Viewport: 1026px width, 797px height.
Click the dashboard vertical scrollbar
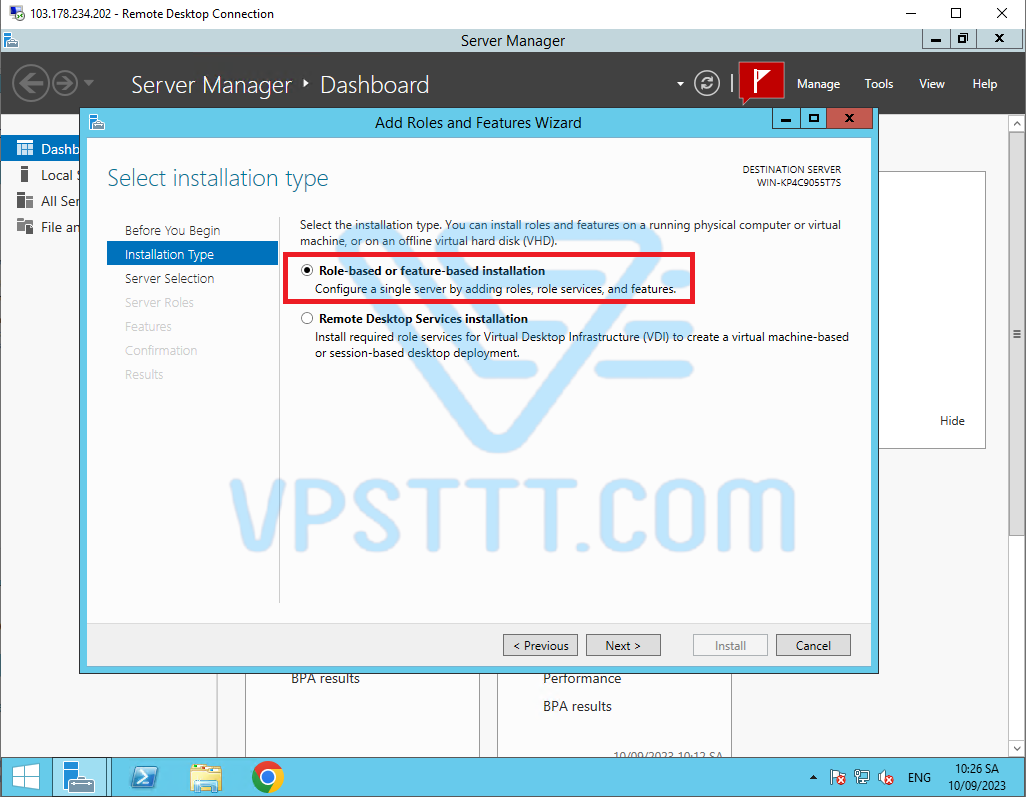click(x=1016, y=334)
